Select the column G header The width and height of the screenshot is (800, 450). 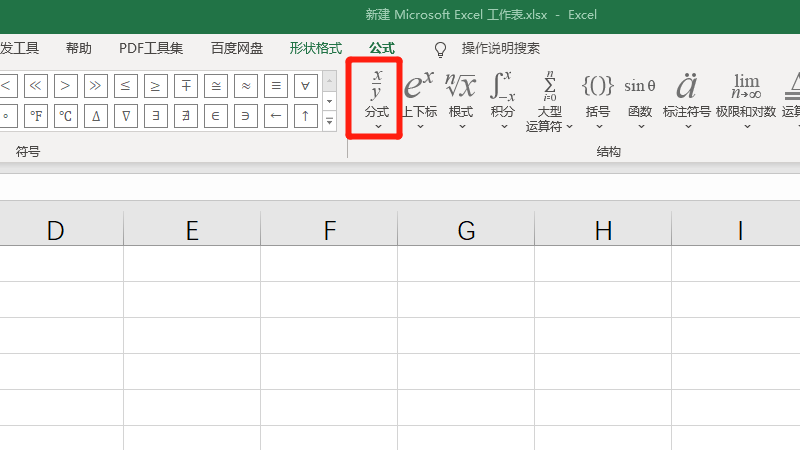(x=466, y=231)
